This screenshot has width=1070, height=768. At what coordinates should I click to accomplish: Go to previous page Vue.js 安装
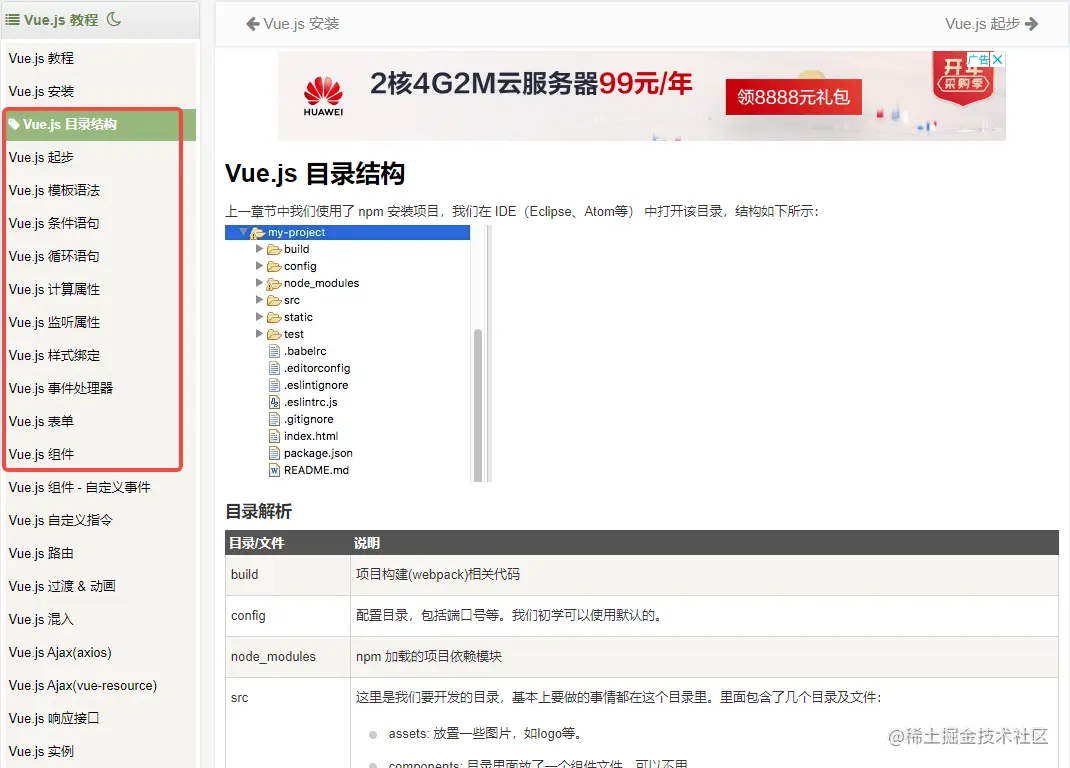(x=293, y=24)
